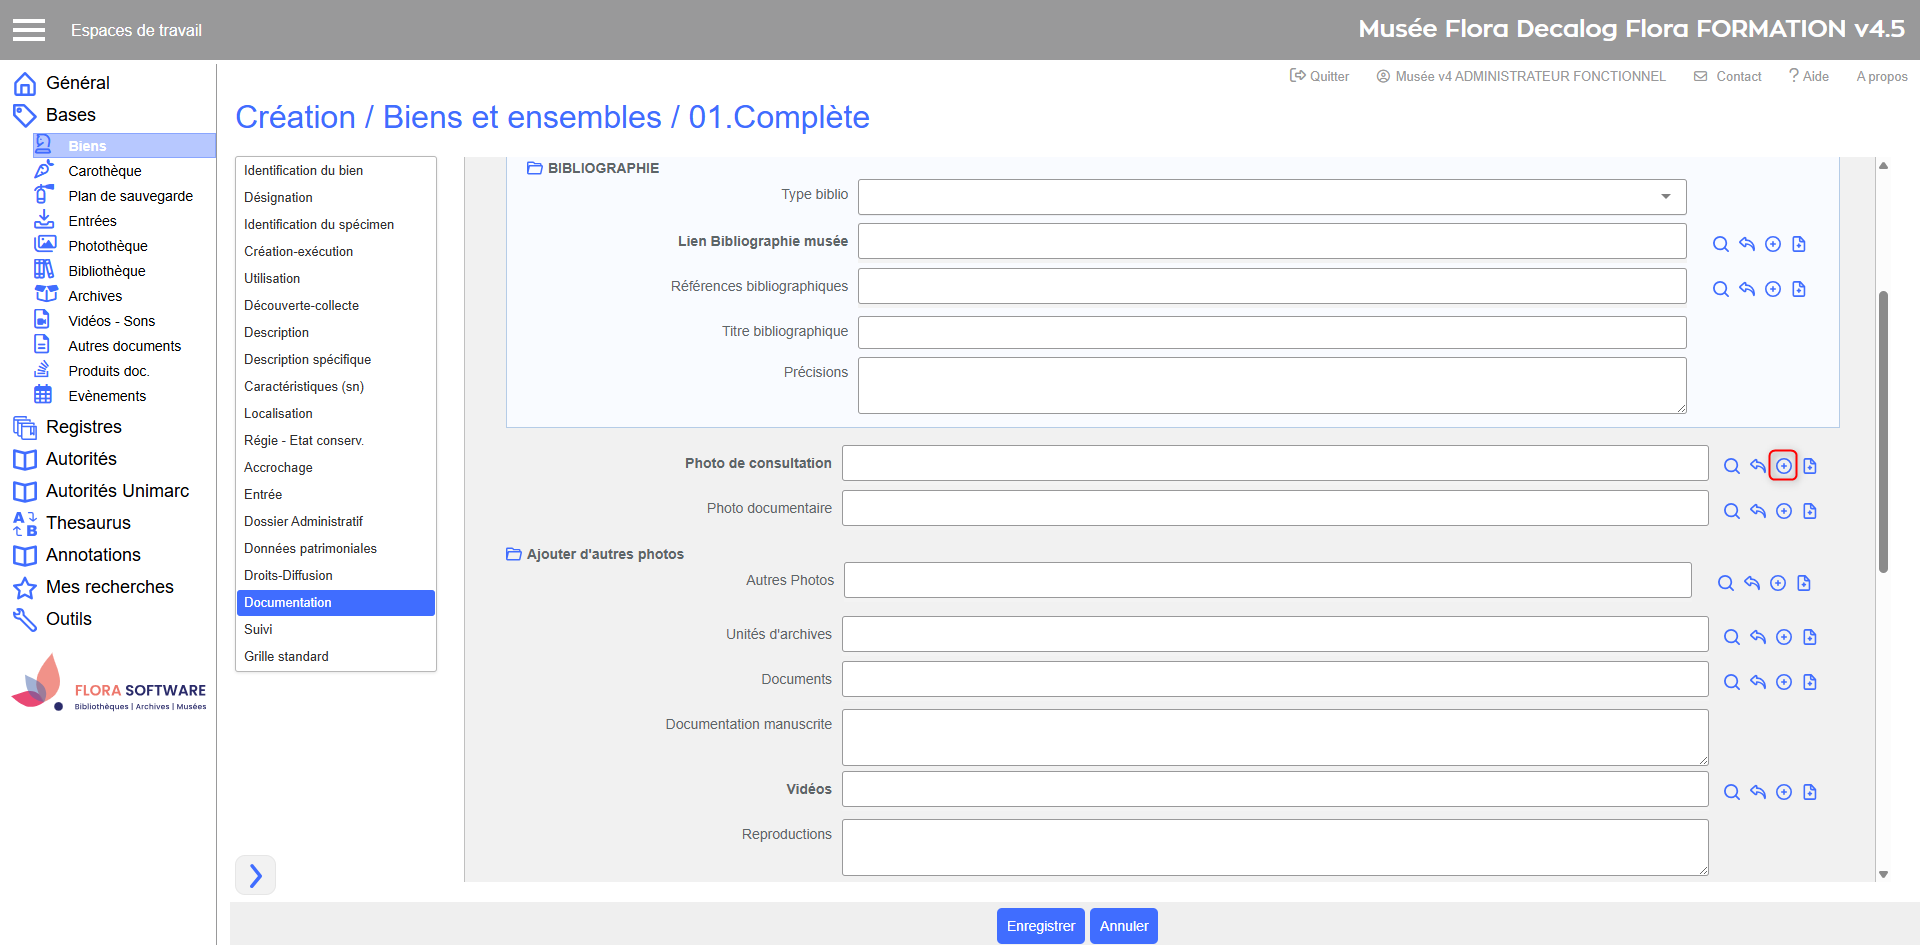Open the hamburger menu at top left
This screenshot has width=1920, height=945.
click(29, 30)
